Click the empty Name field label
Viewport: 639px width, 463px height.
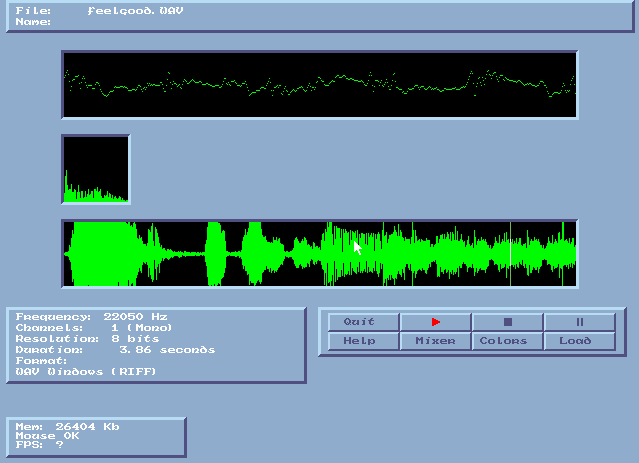[33, 22]
